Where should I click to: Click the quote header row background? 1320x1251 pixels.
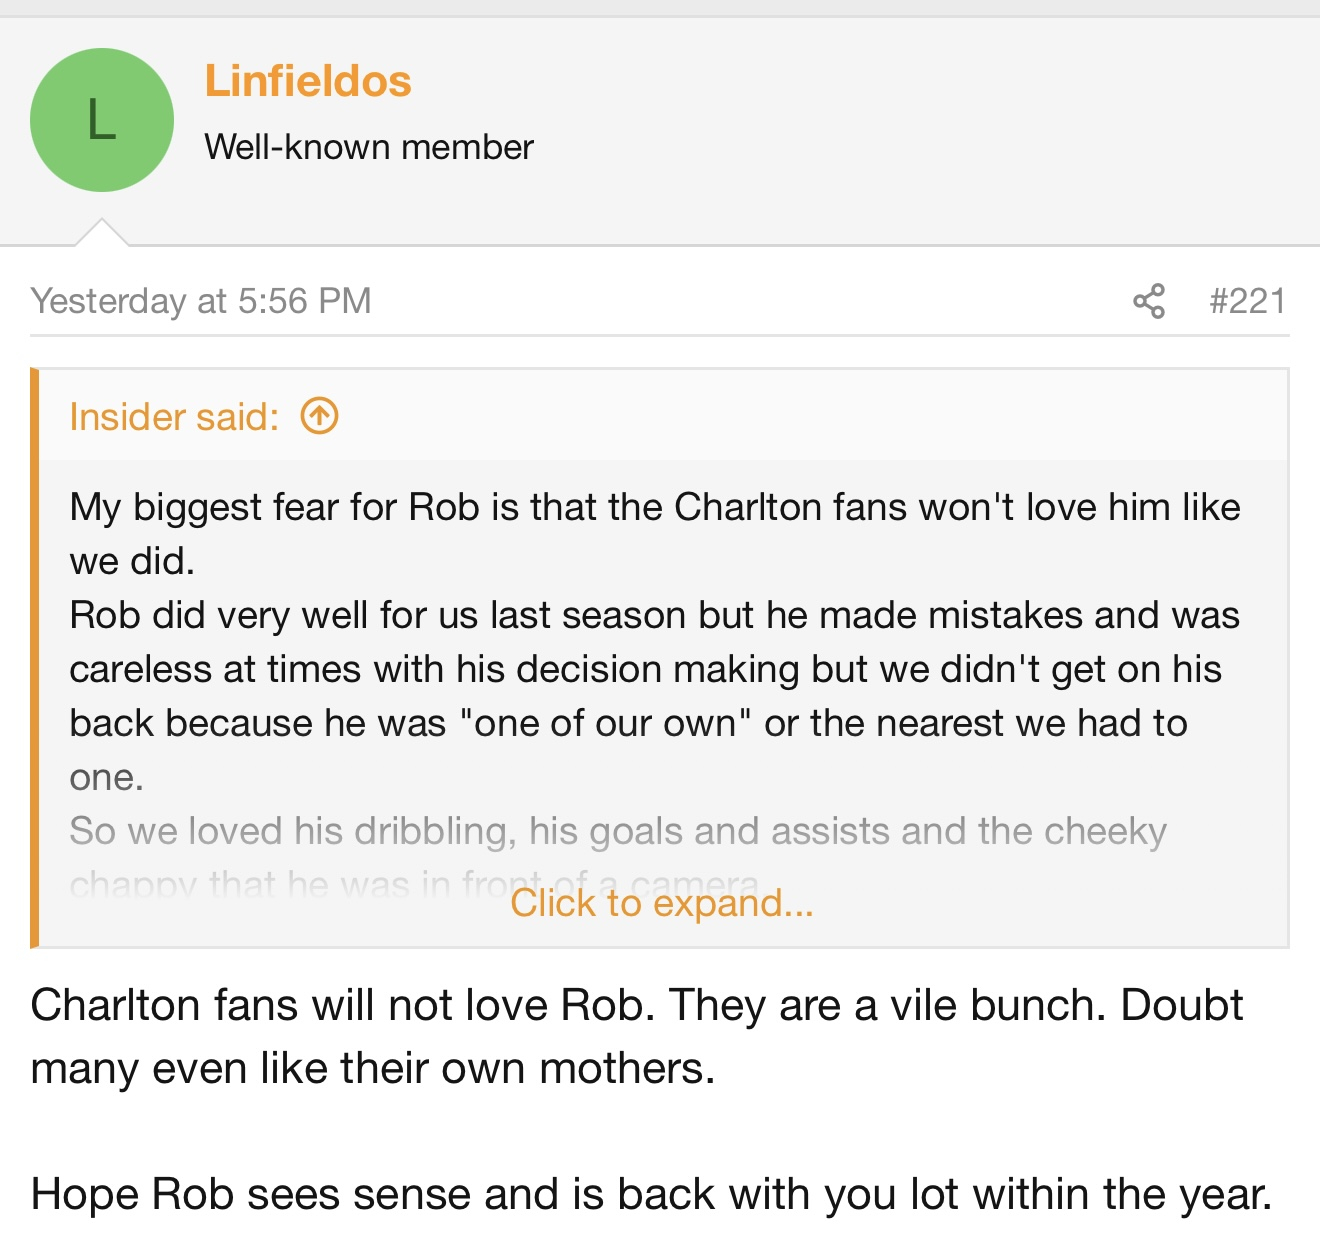tap(663, 415)
